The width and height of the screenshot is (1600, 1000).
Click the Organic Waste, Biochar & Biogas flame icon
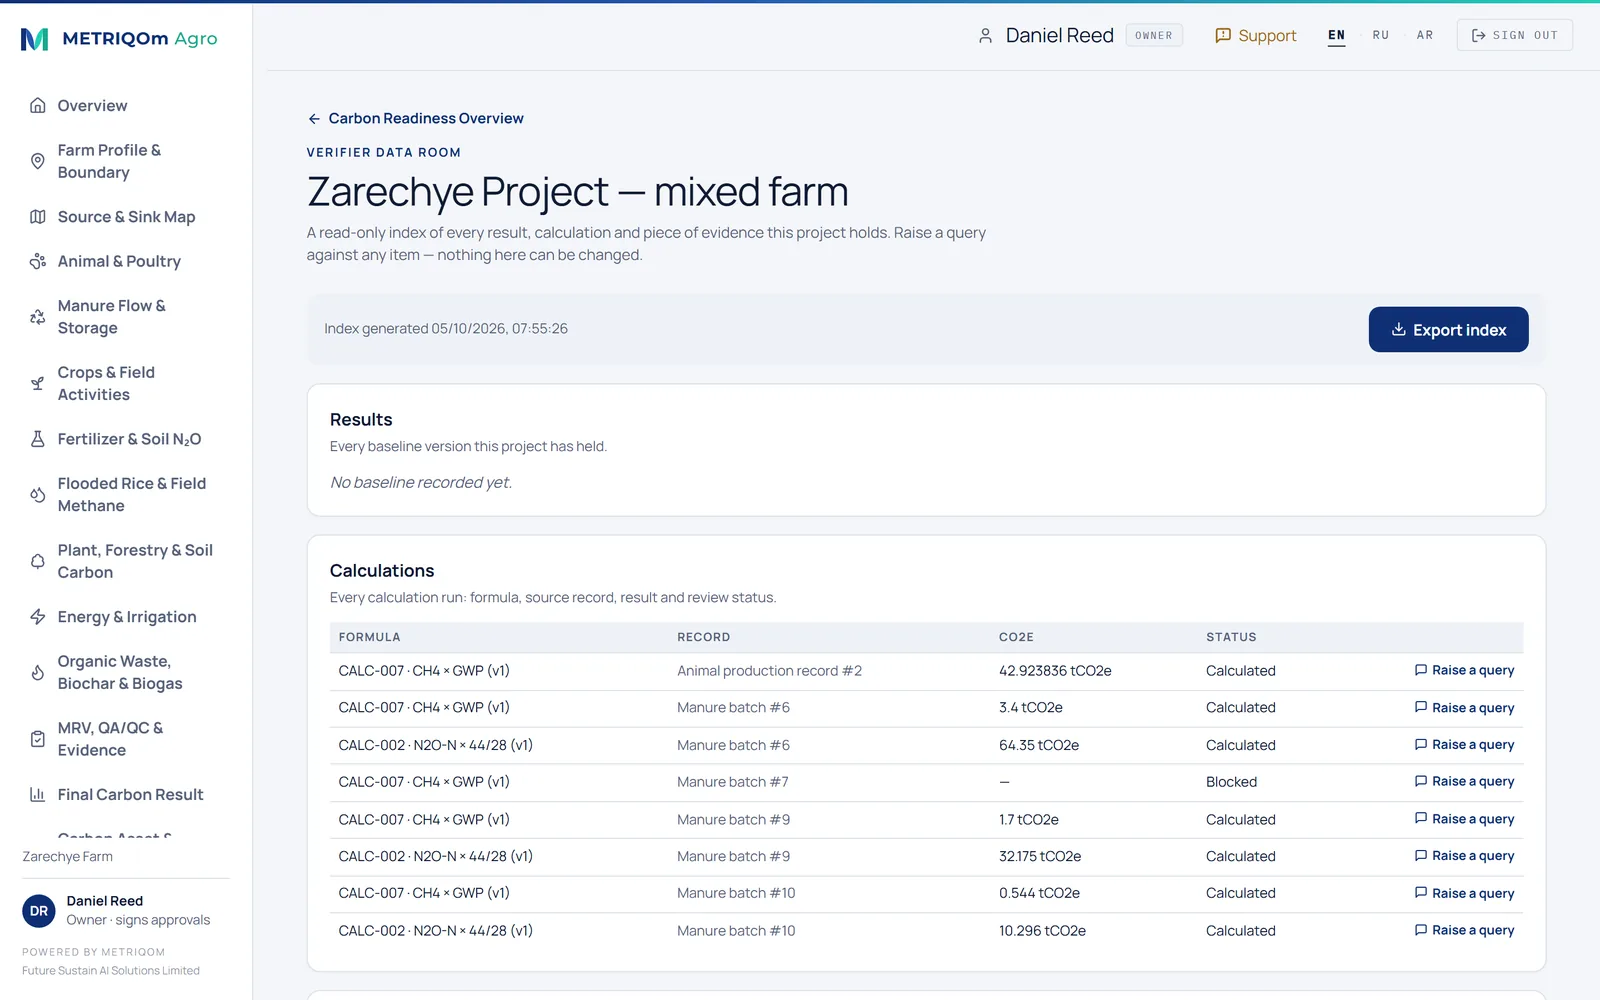pos(38,673)
